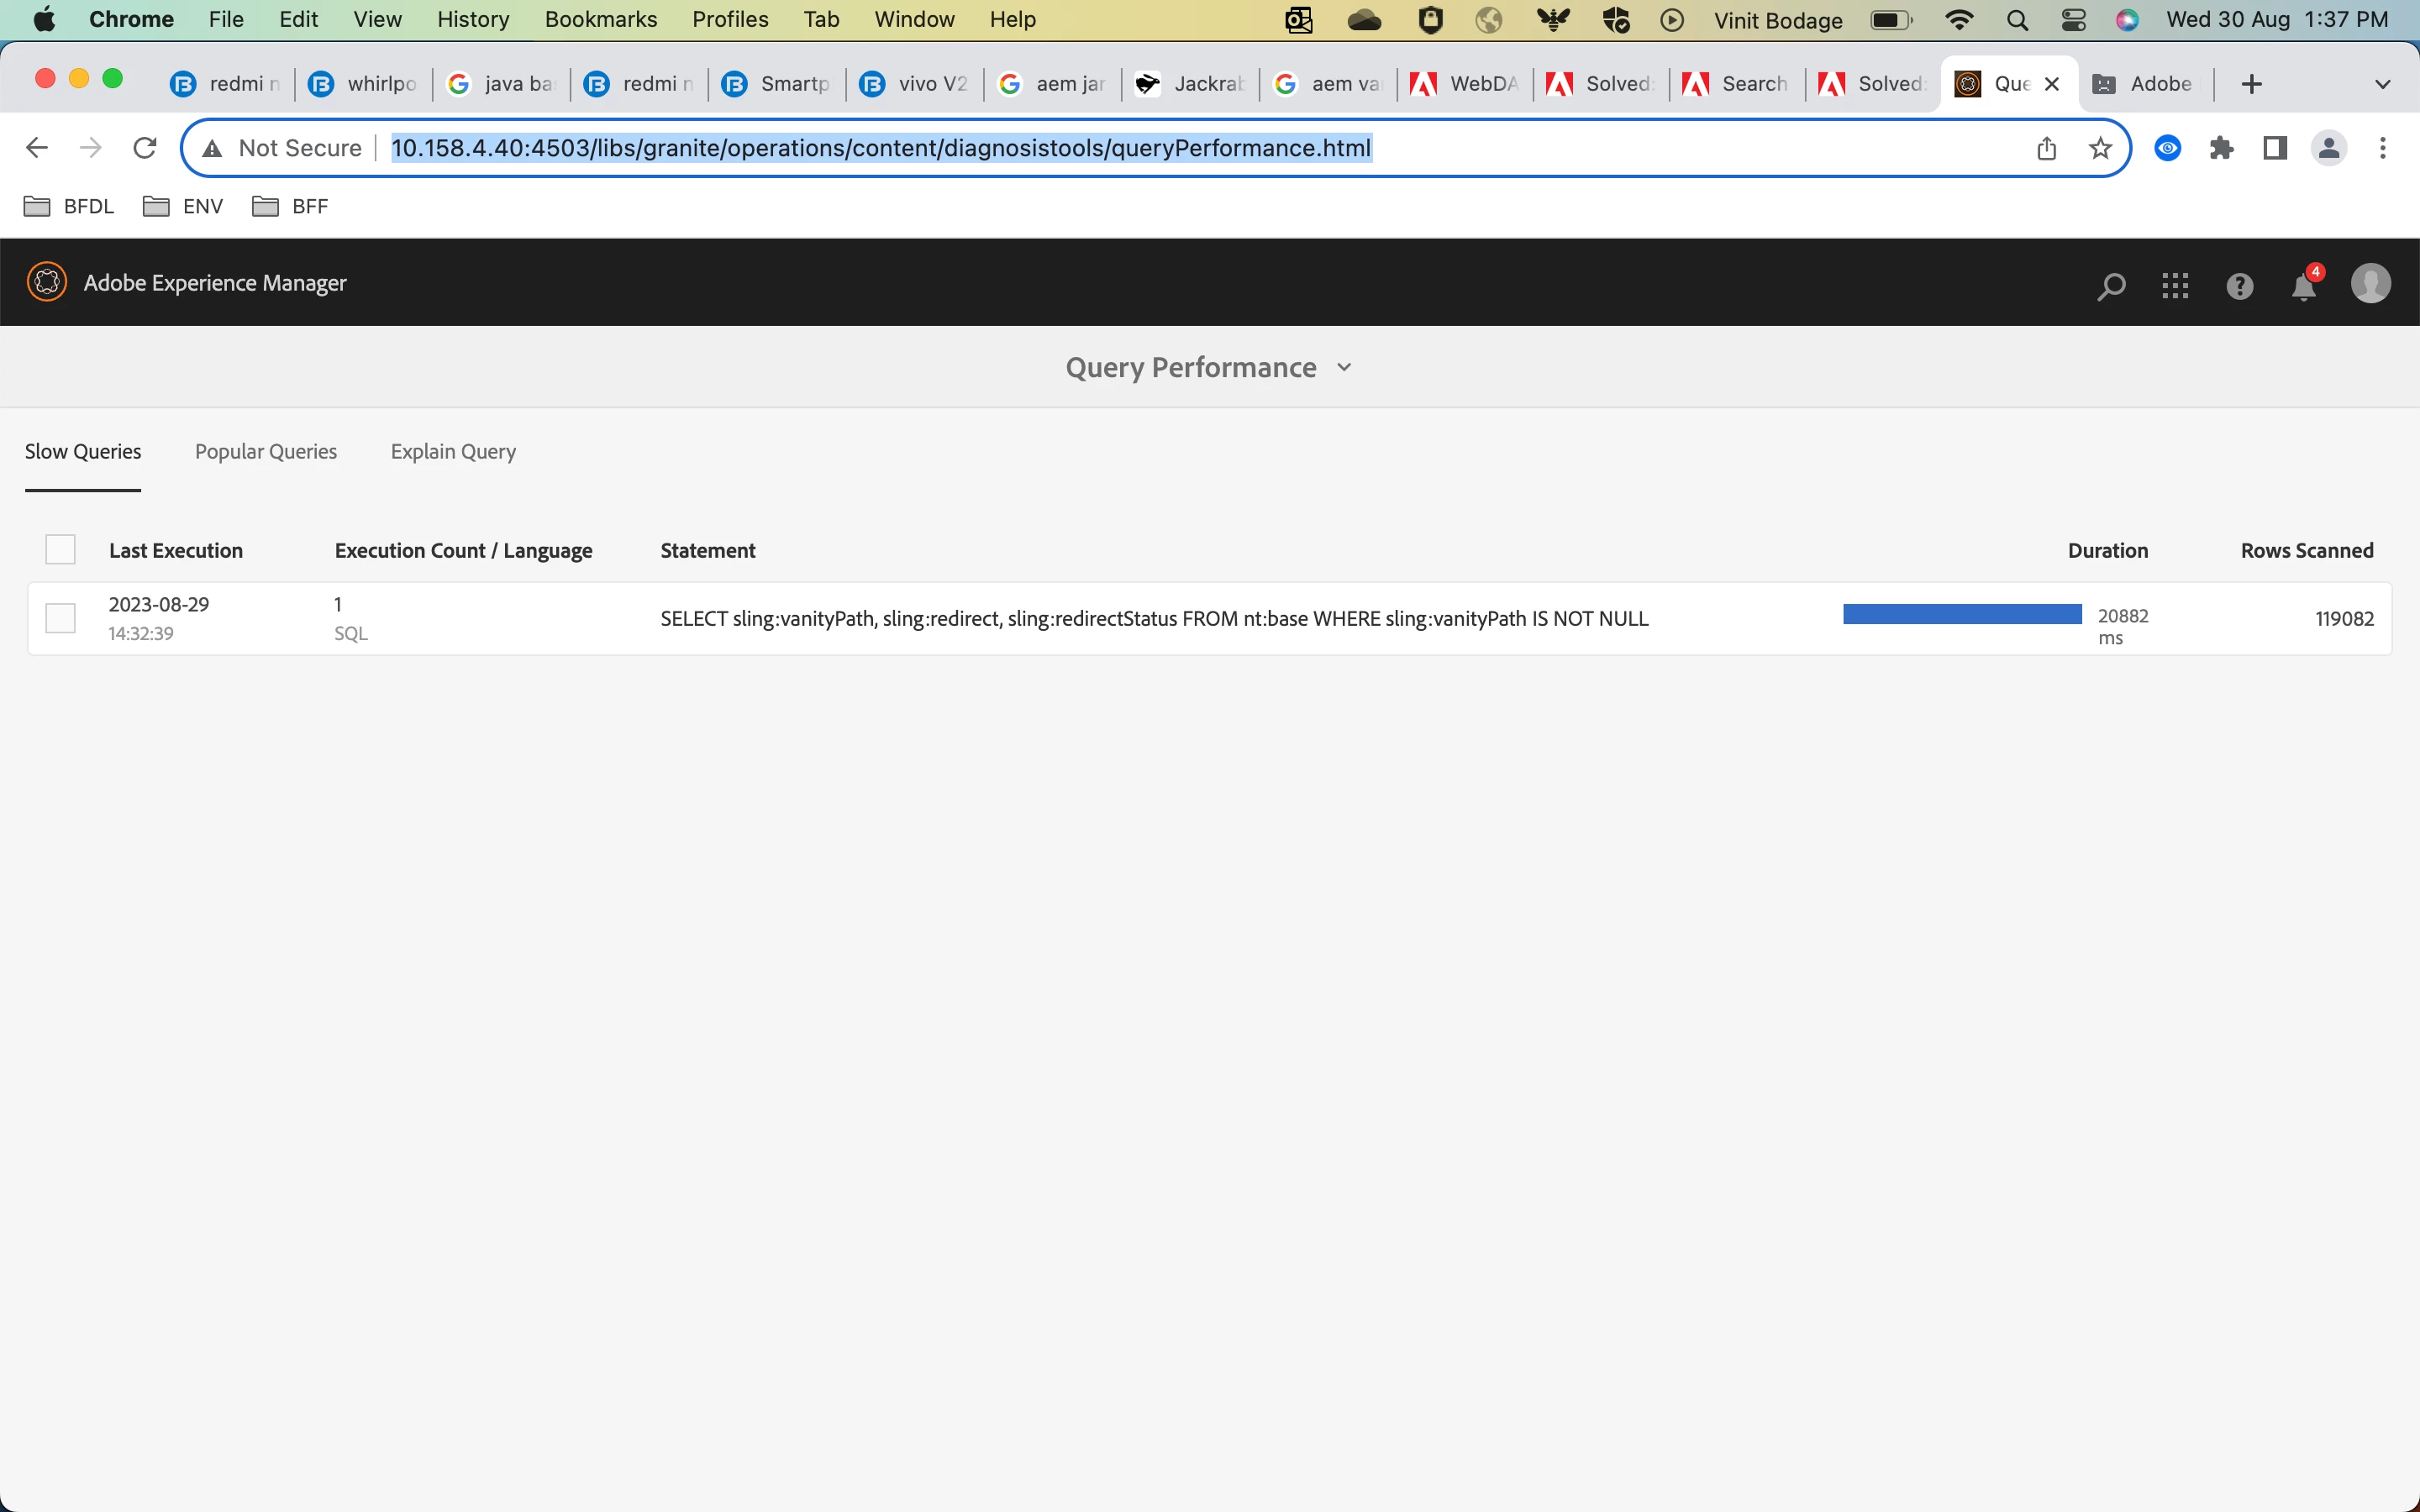Image resolution: width=2420 pixels, height=1512 pixels.
Task: Tick the select-all checkbox in table header
Action: [61, 549]
